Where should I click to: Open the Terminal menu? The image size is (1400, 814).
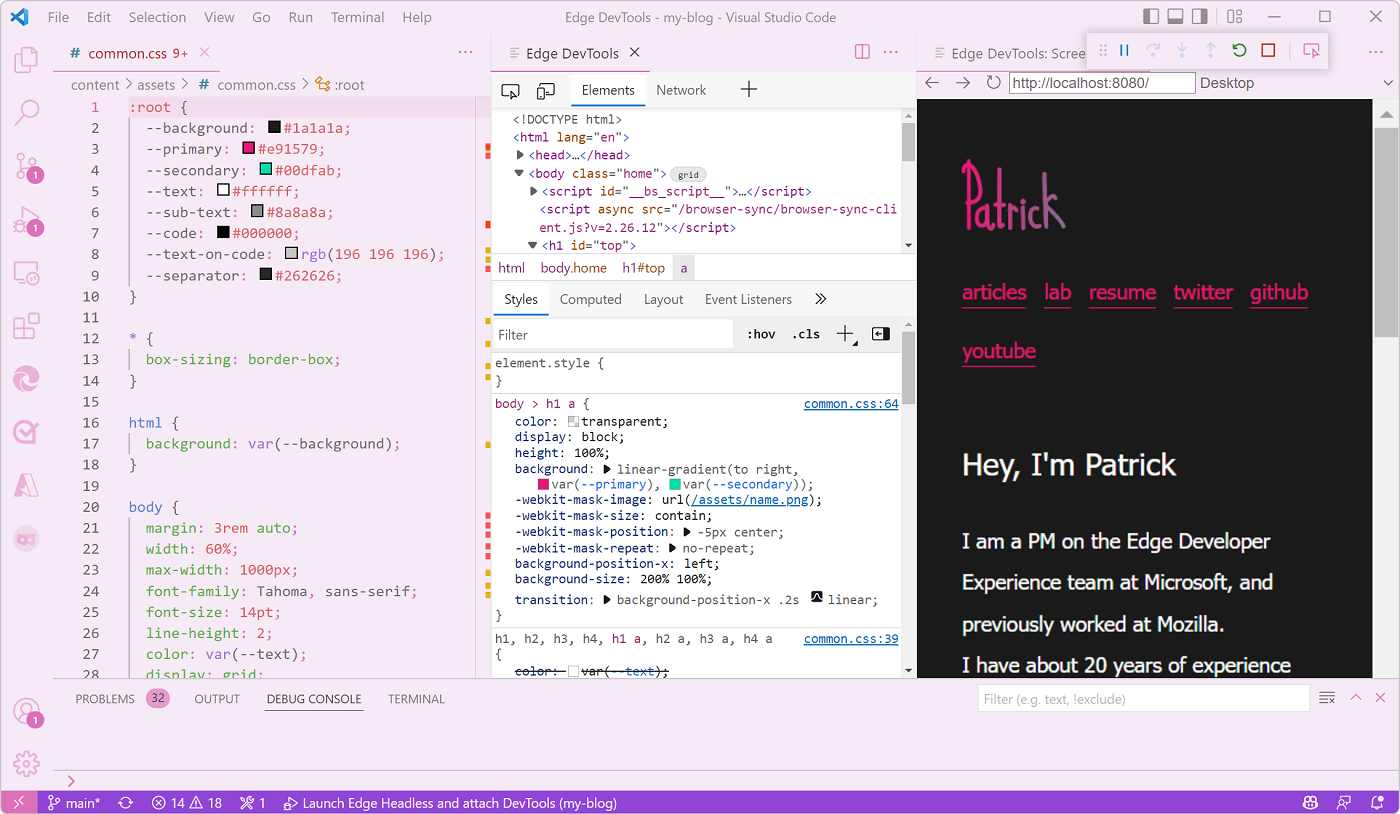click(x=357, y=17)
